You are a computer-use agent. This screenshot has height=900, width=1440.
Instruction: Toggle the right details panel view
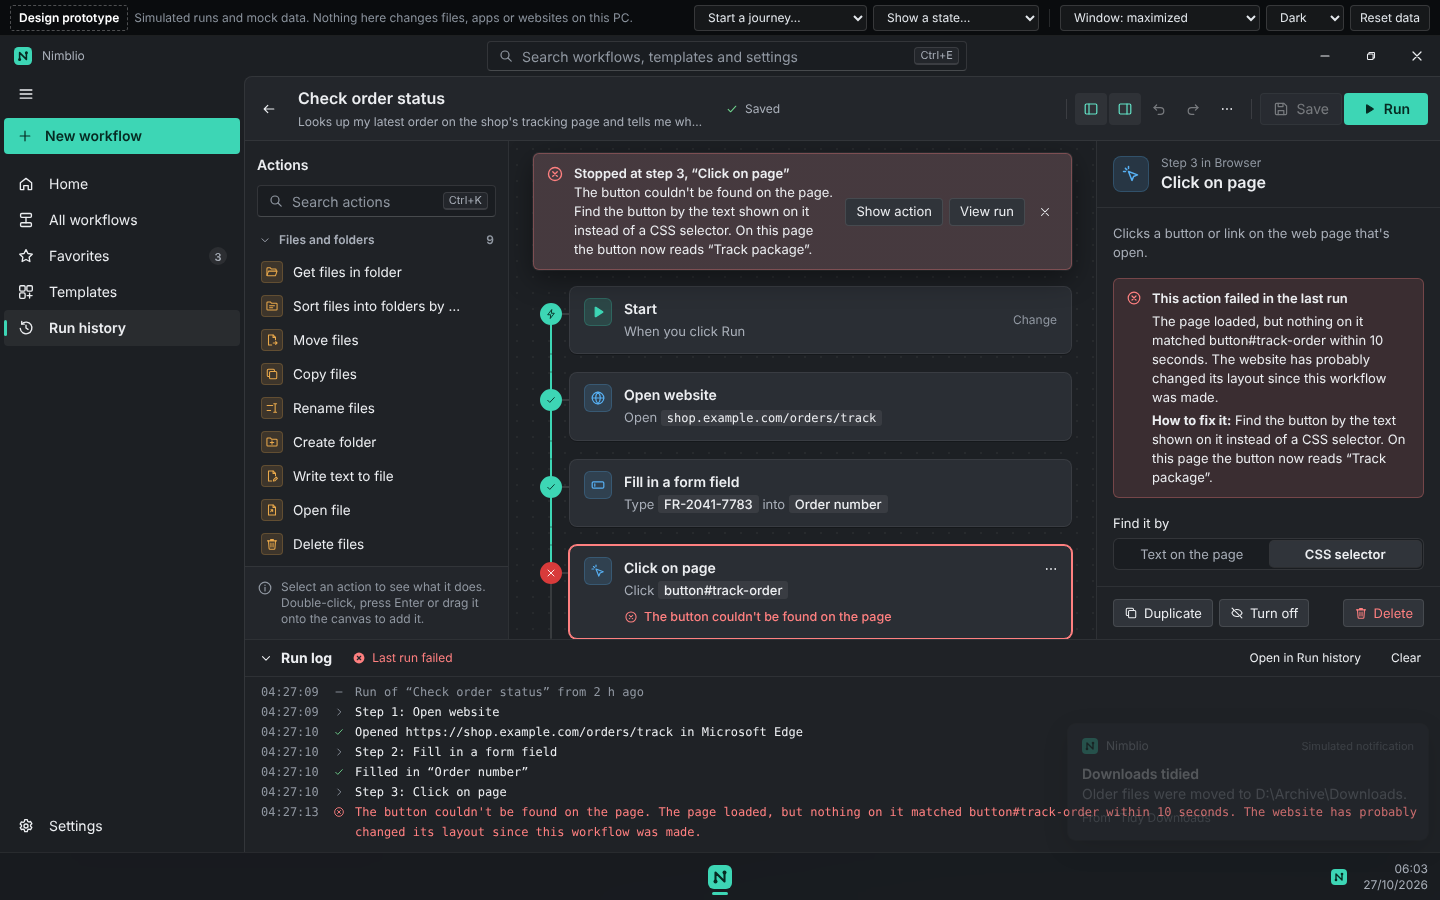1125,109
